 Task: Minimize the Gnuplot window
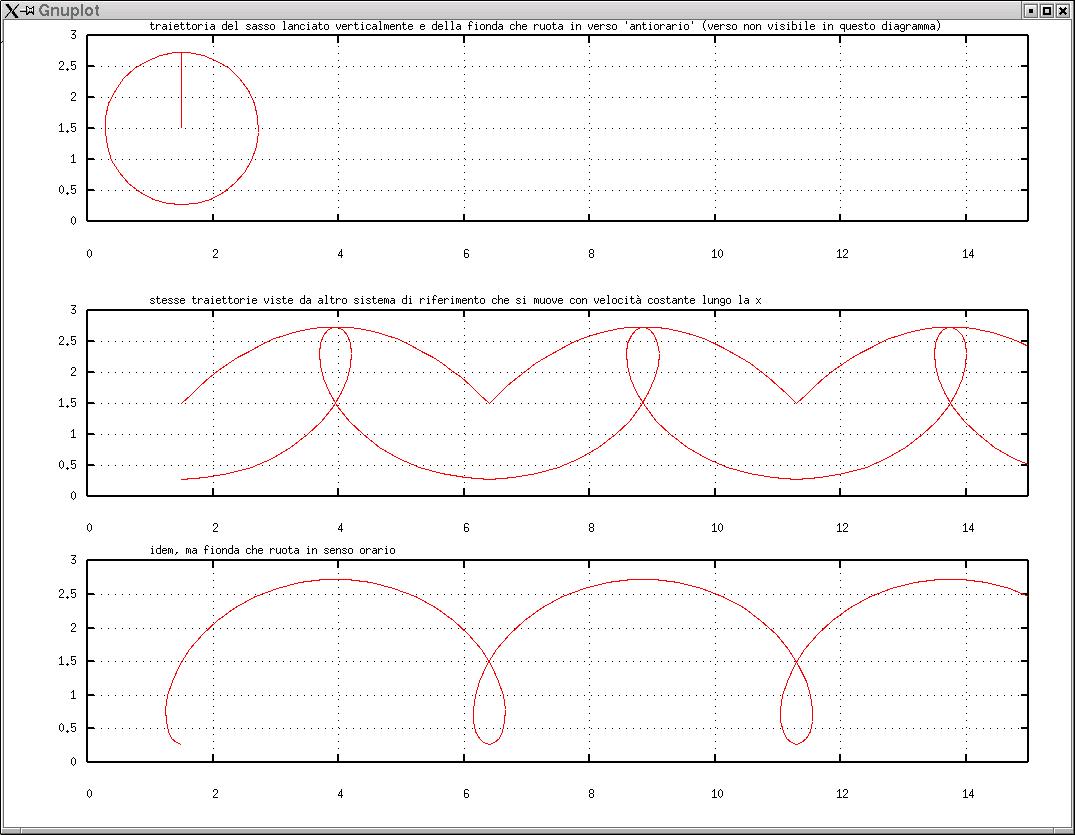[1031, 10]
